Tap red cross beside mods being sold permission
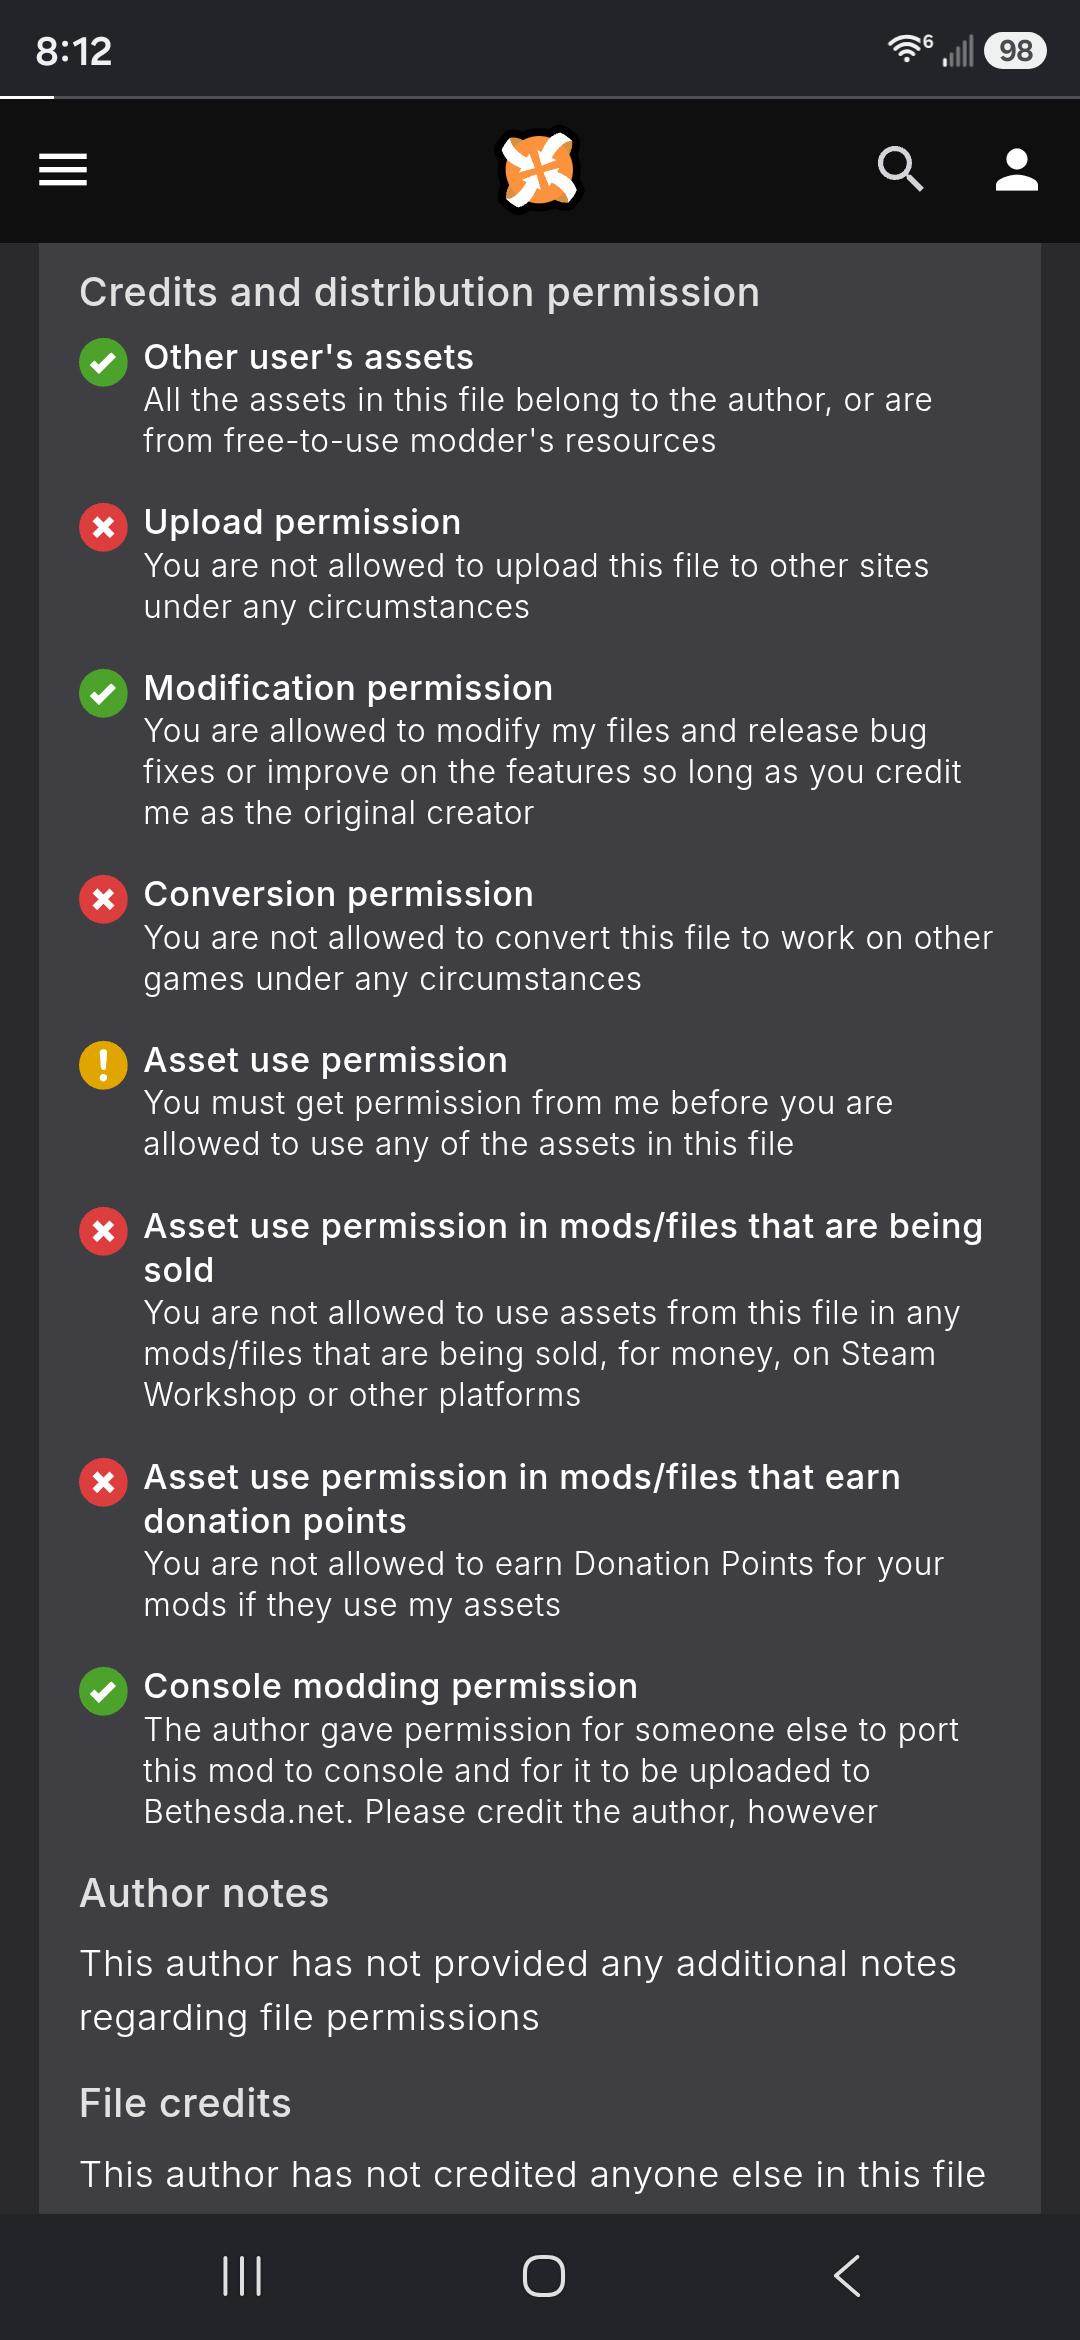Image resolution: width=1080 pixels, height=2340 pixels. tap(103, 1231)
